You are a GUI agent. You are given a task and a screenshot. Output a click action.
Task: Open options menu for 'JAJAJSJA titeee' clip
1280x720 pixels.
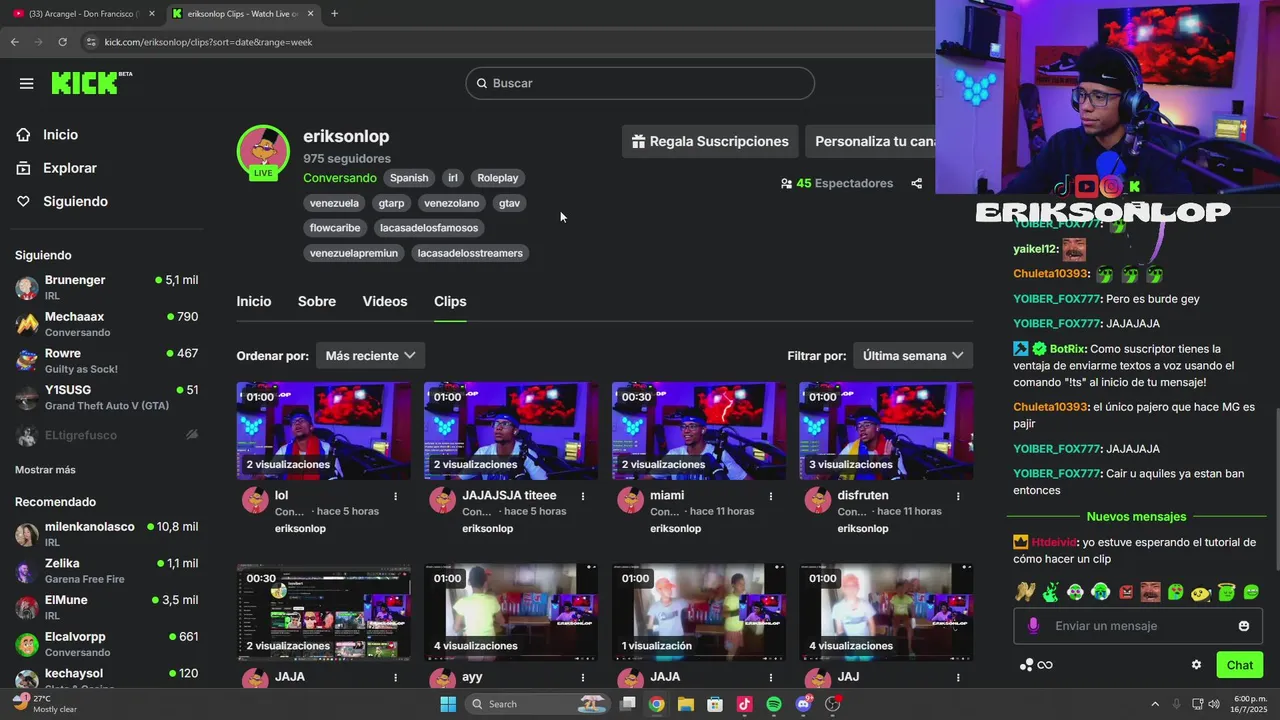(x=583, y=496)
